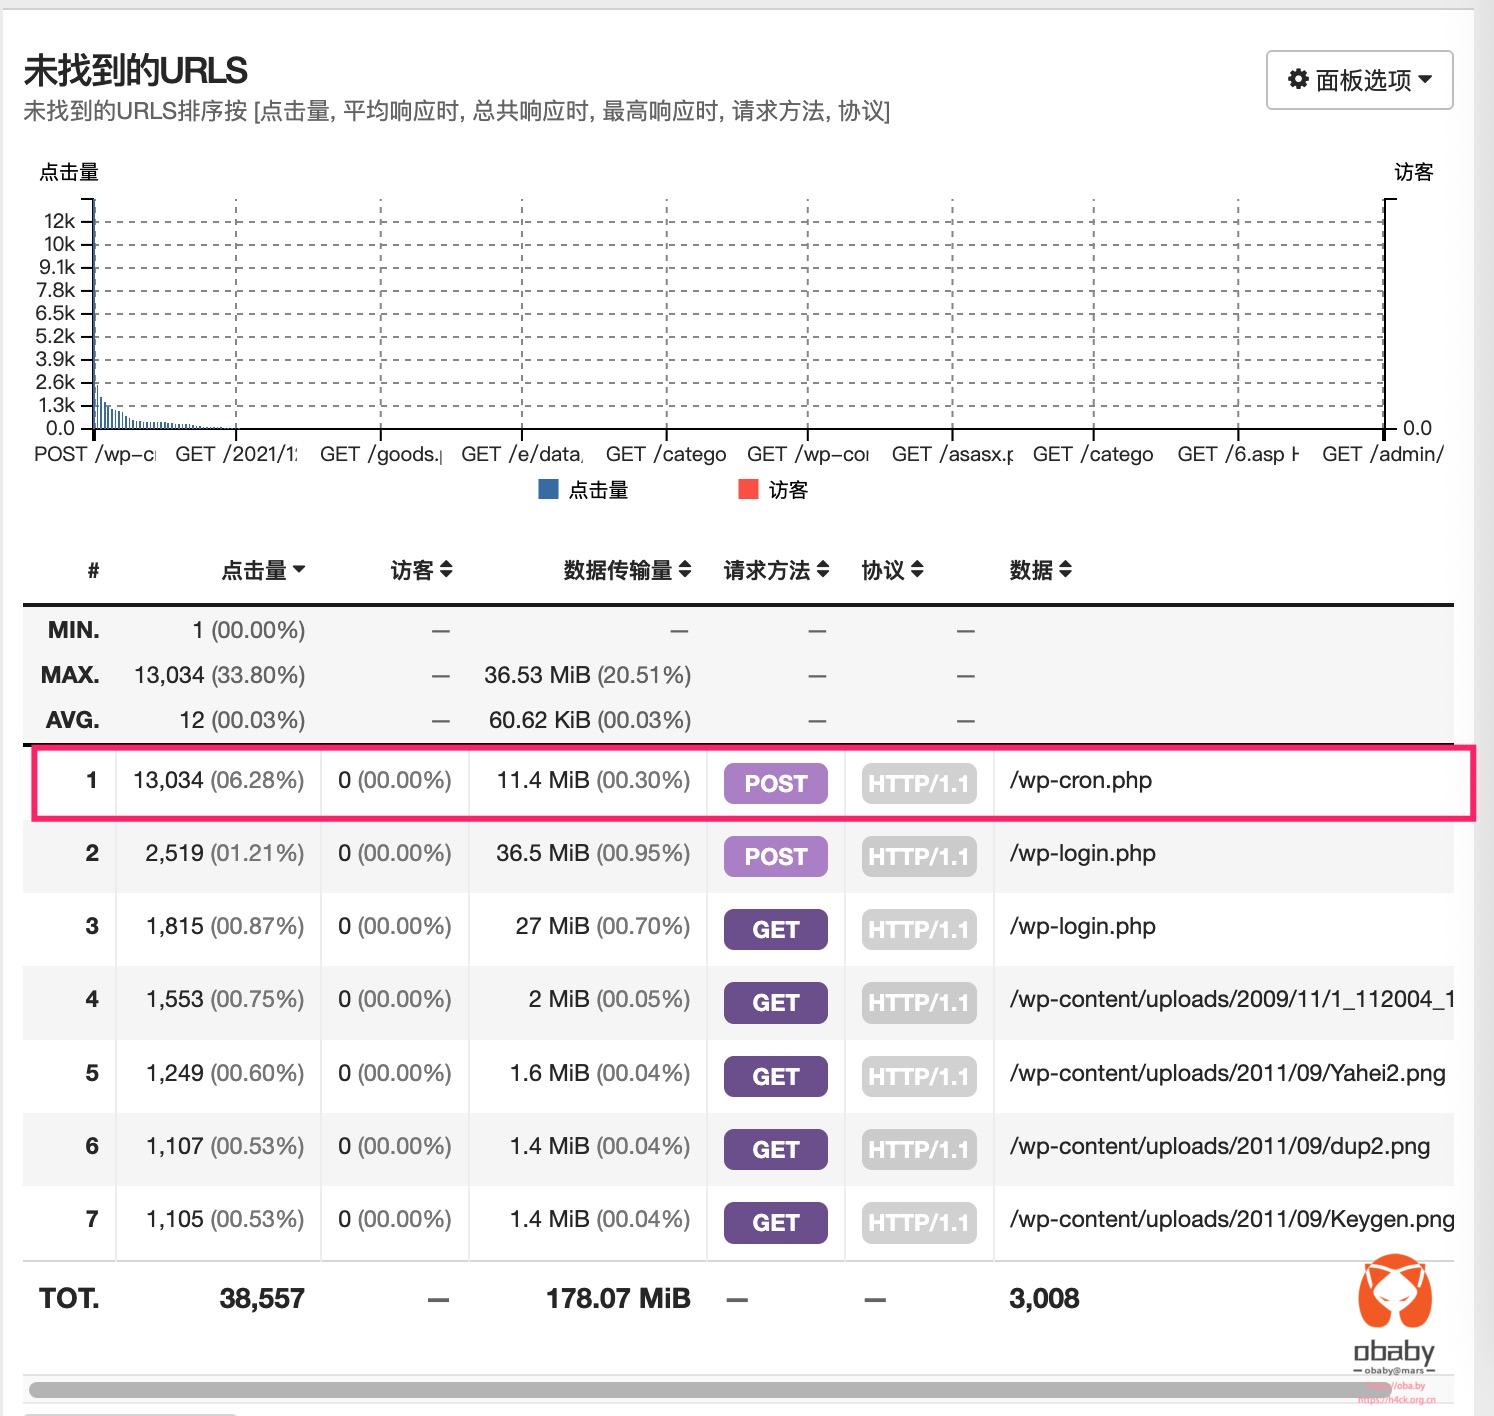Click the gear icon in 面板选项 button
Screen dimensions: 1494x1416
tap(1298, 79)
